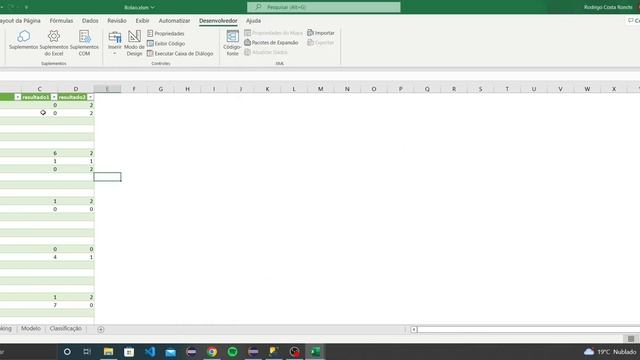
Task: Click the view button in status bar
Action: tap(631, 339)
